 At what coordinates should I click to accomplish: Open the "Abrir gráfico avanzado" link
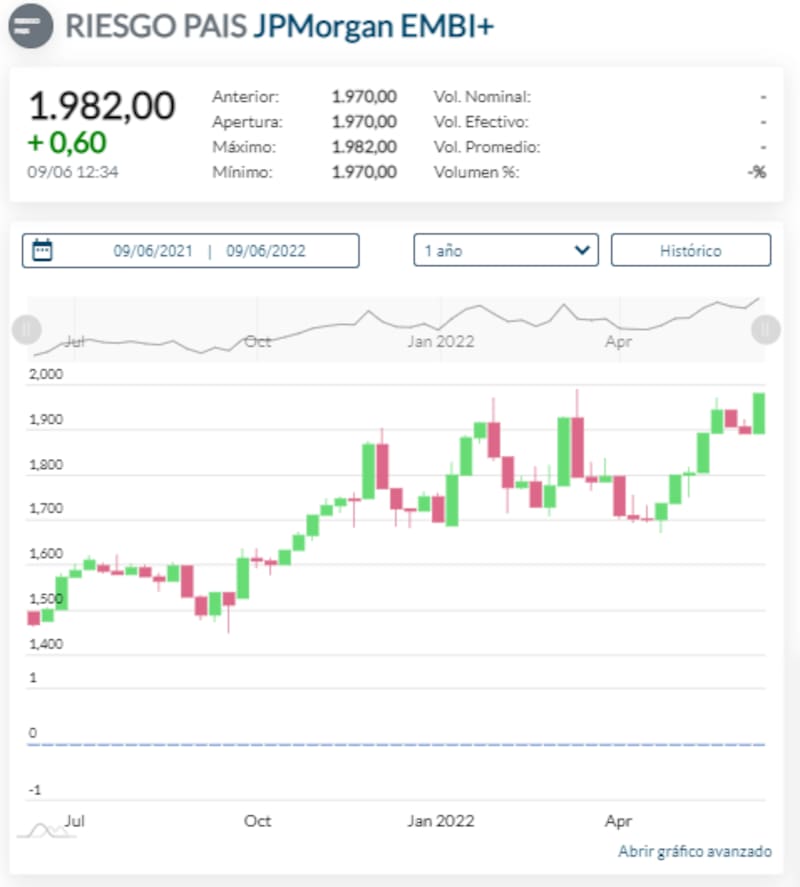[694, 851]
